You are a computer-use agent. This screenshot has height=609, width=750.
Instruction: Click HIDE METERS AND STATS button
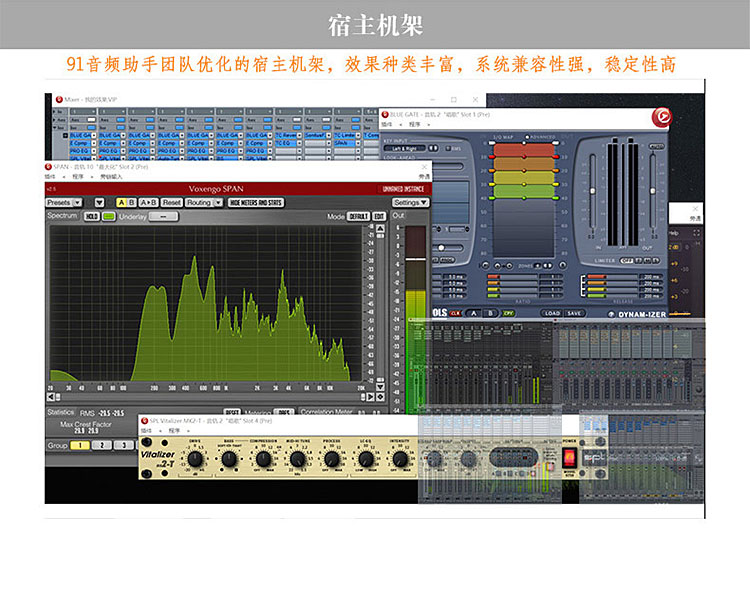point(256,202)
